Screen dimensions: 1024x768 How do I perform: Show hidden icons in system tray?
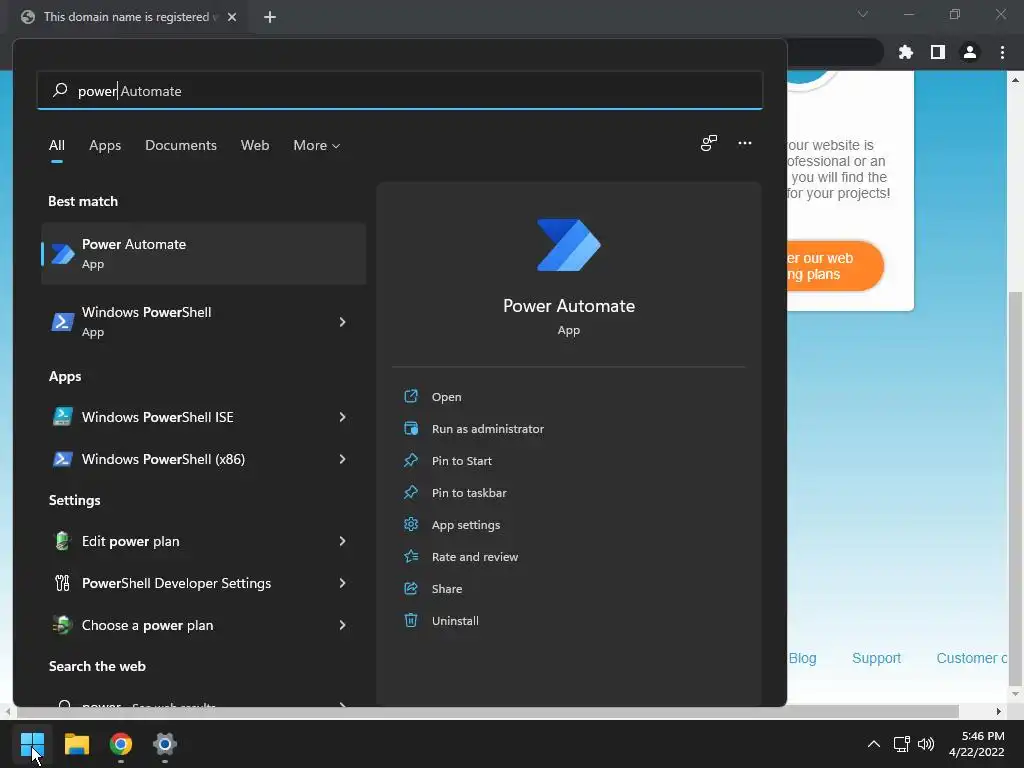[x=873, y=744]
